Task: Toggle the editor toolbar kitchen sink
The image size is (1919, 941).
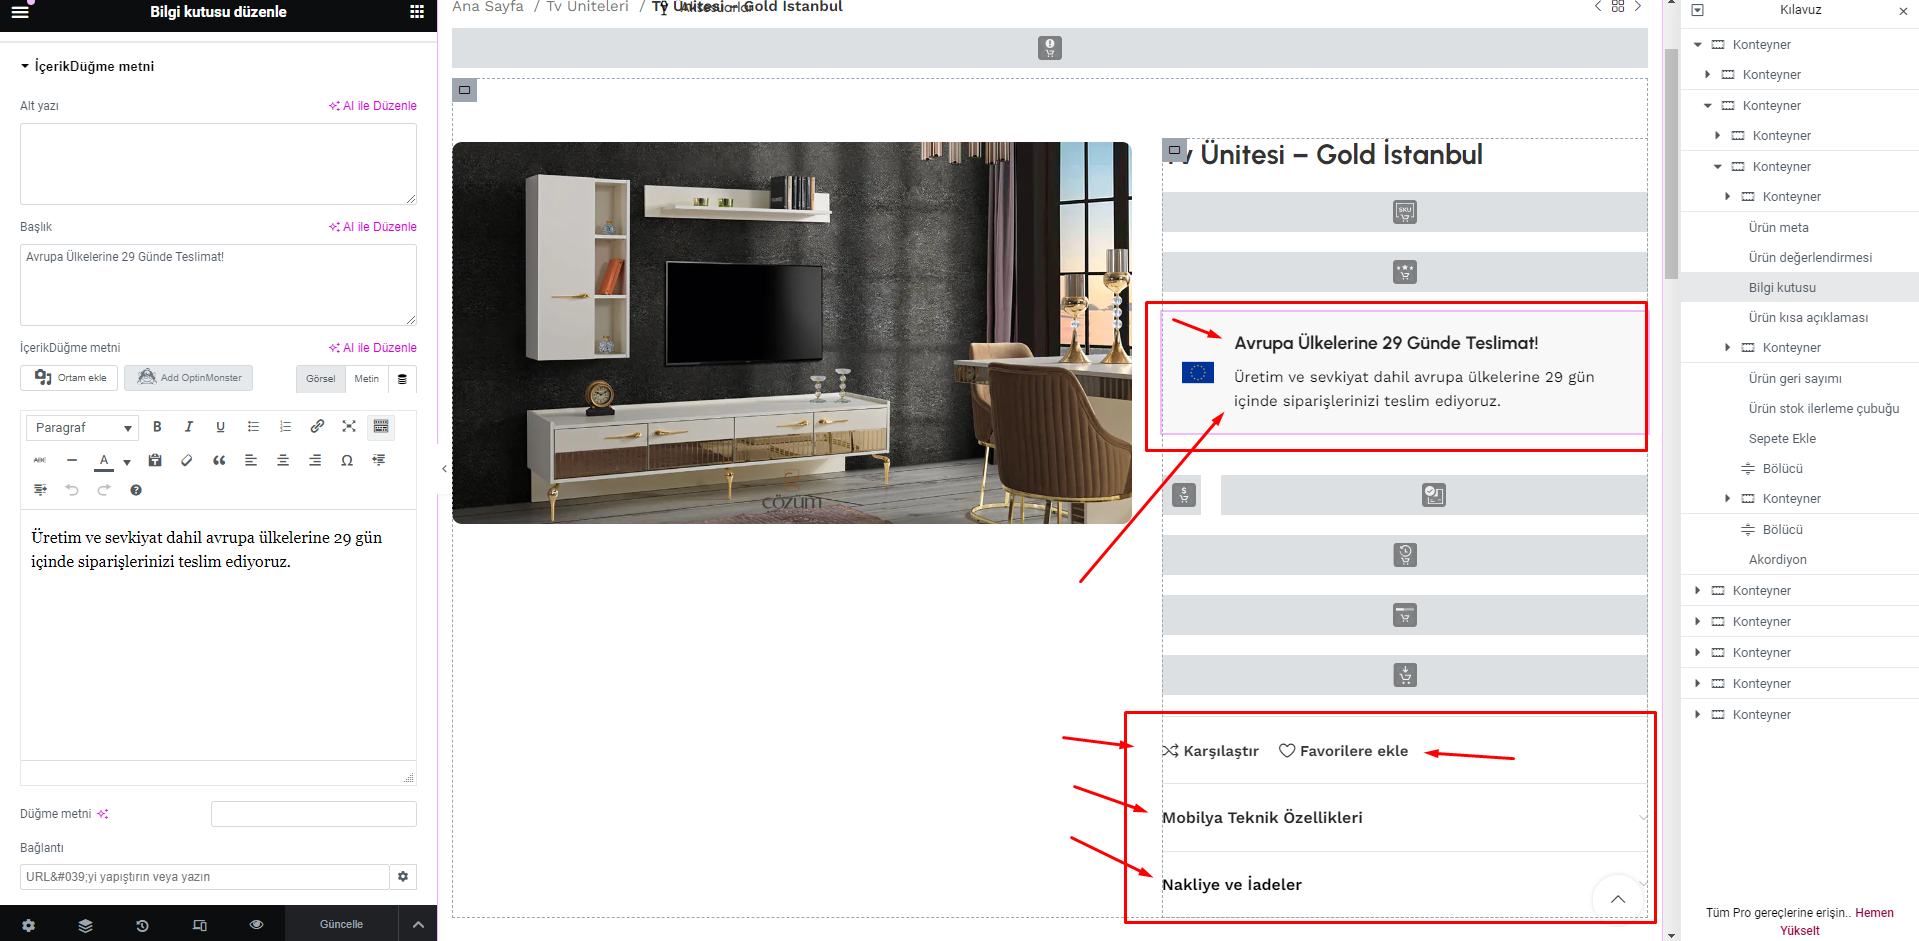Action: point(381,427)
